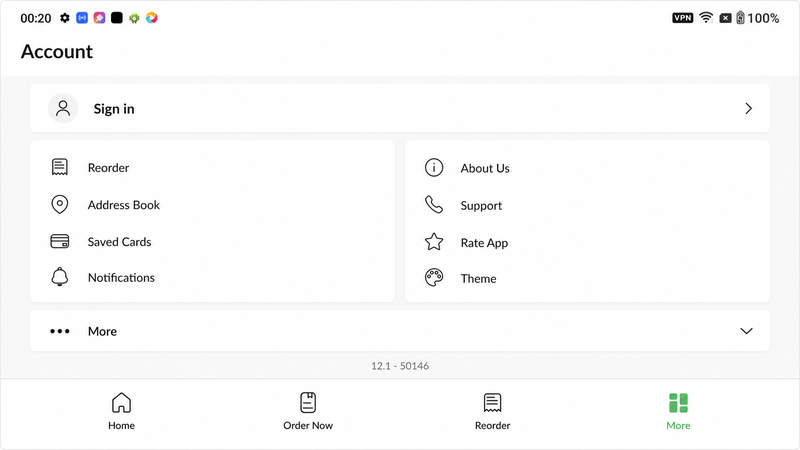
Task: Select the Order Now tab label
Action: [308, 426]
